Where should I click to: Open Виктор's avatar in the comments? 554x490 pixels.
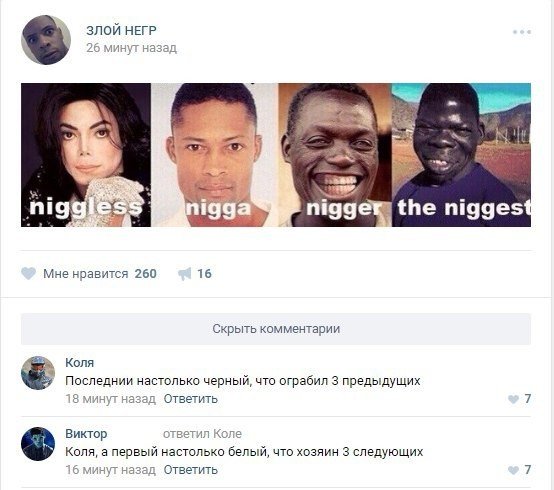(x=38, y=444)
